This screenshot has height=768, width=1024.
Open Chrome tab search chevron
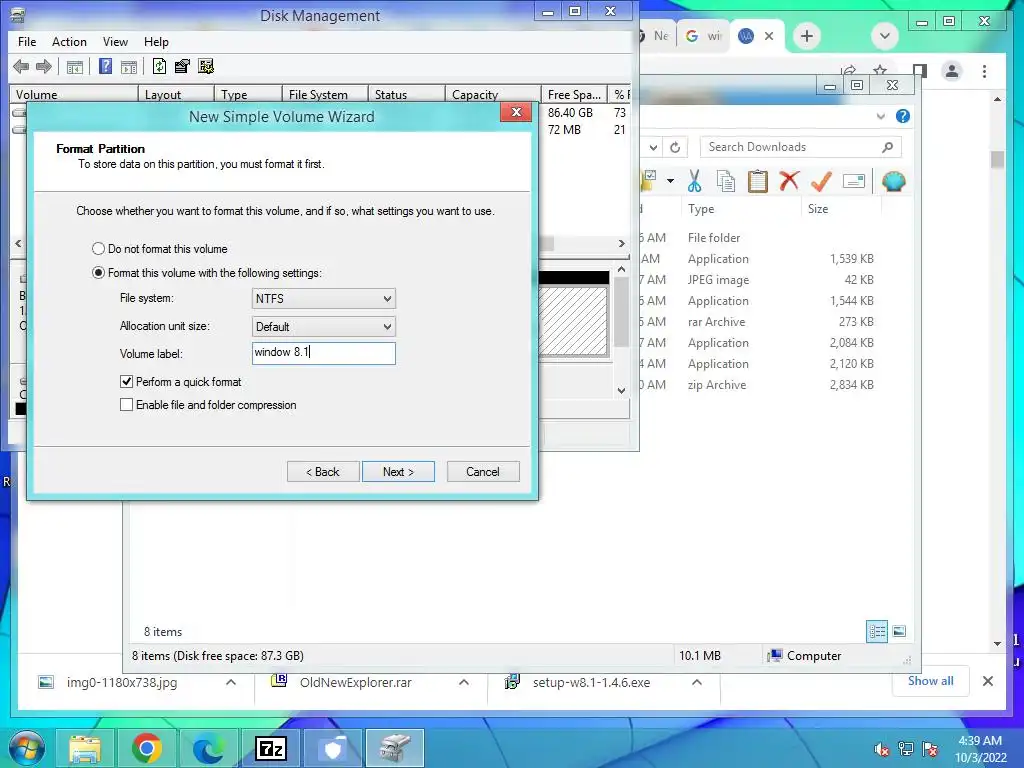coord(885,36)
